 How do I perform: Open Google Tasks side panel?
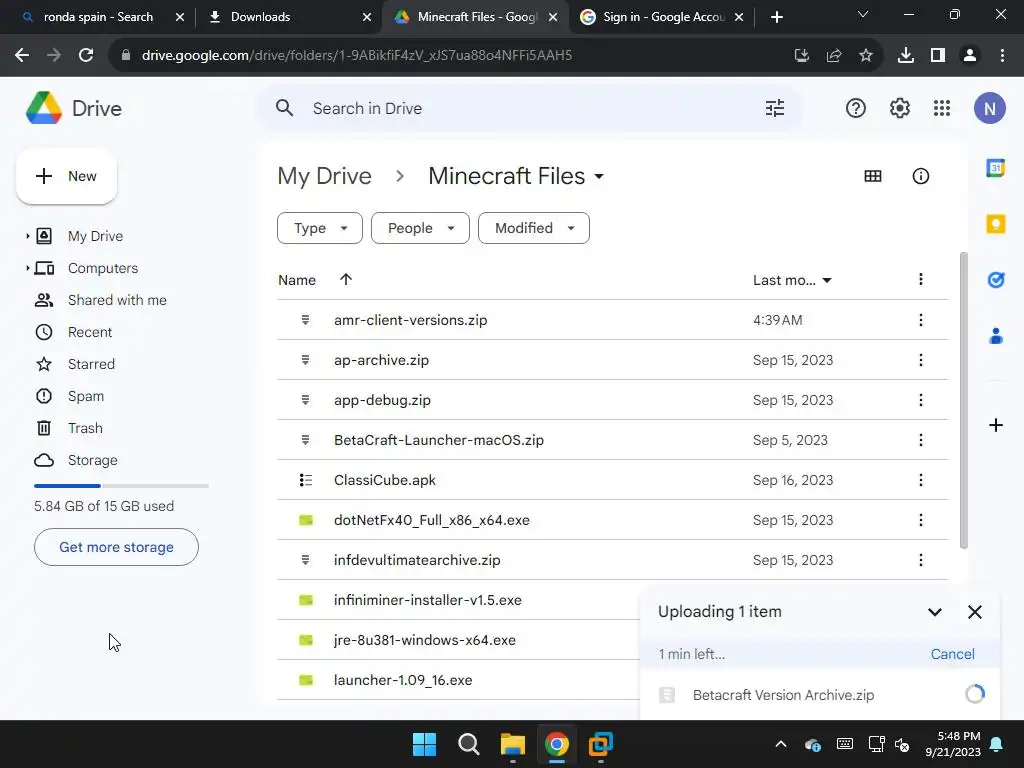(x=995, y=280)
